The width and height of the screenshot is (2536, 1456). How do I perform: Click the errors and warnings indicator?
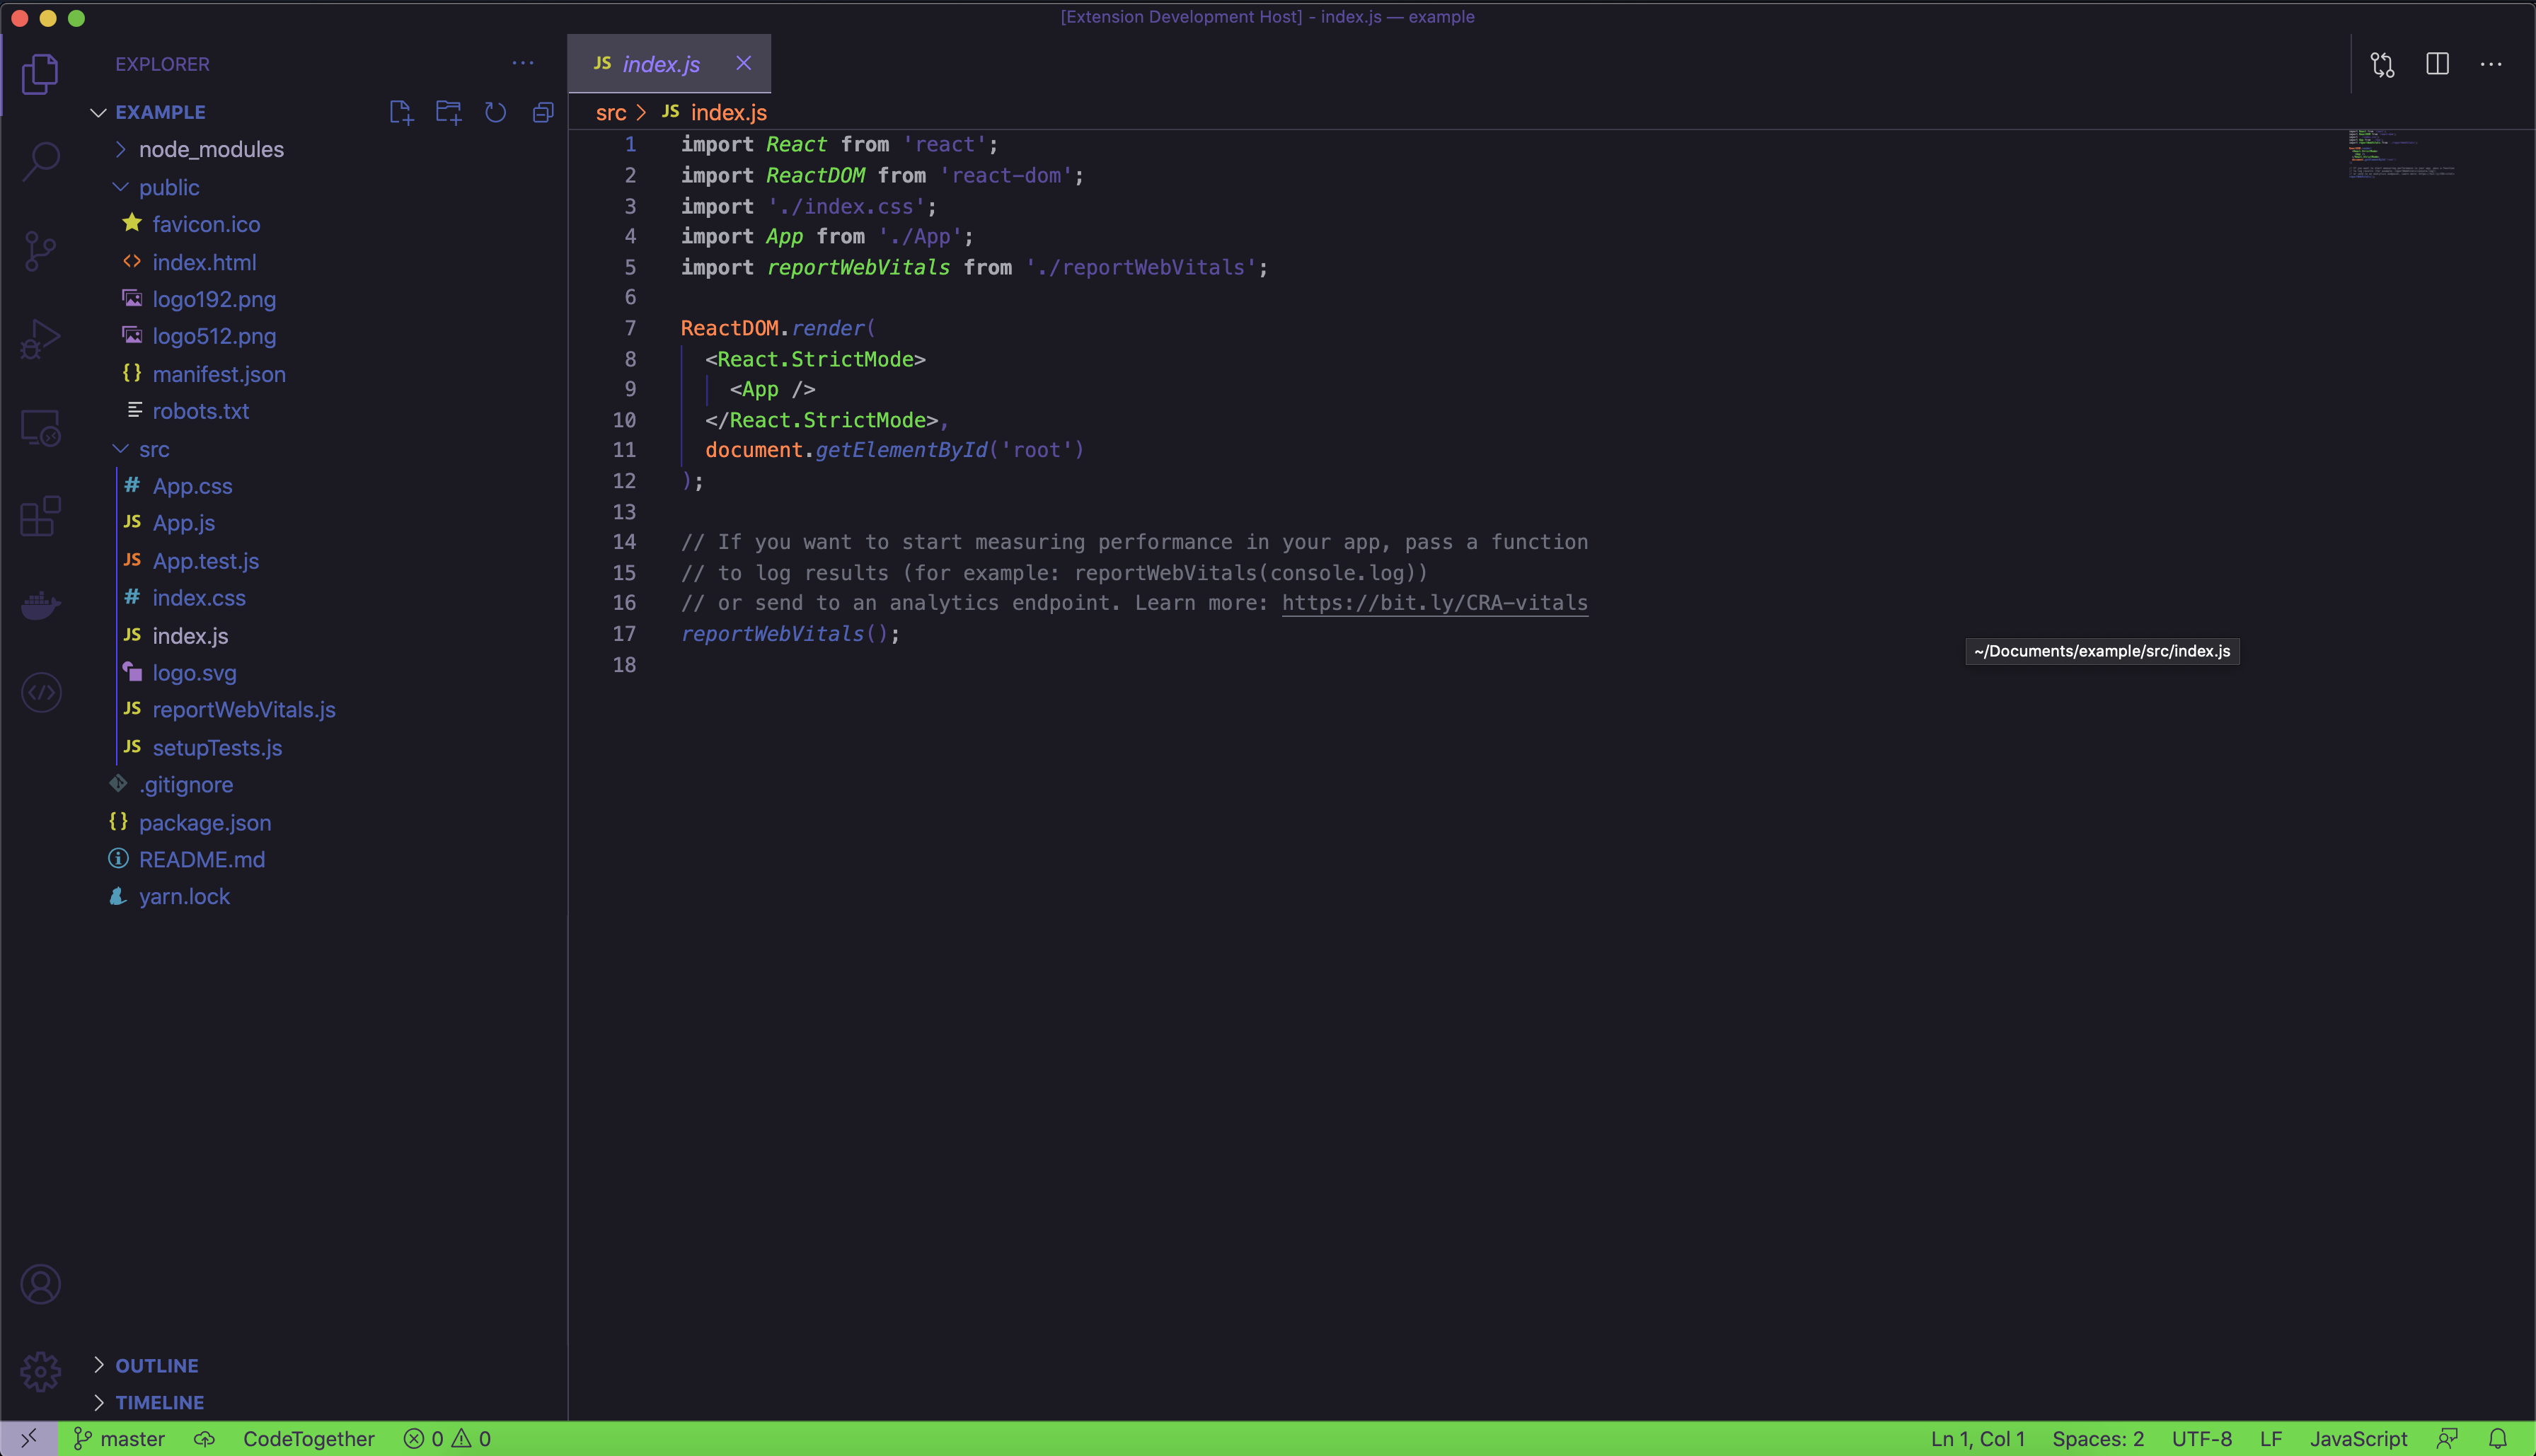(447, 1438)
